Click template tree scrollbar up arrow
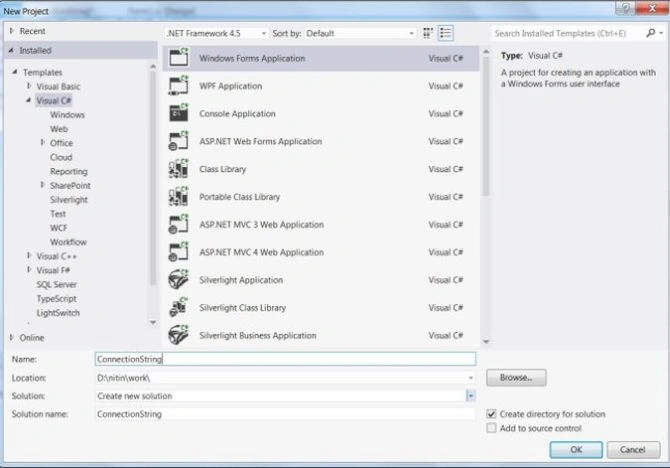Image resolution: width=670 pixels, height=468 pixels. point(153,66)
